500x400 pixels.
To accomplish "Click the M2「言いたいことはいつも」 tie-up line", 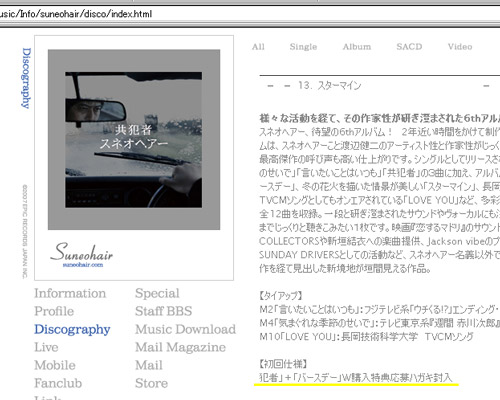I will click(x=379, y=310).
